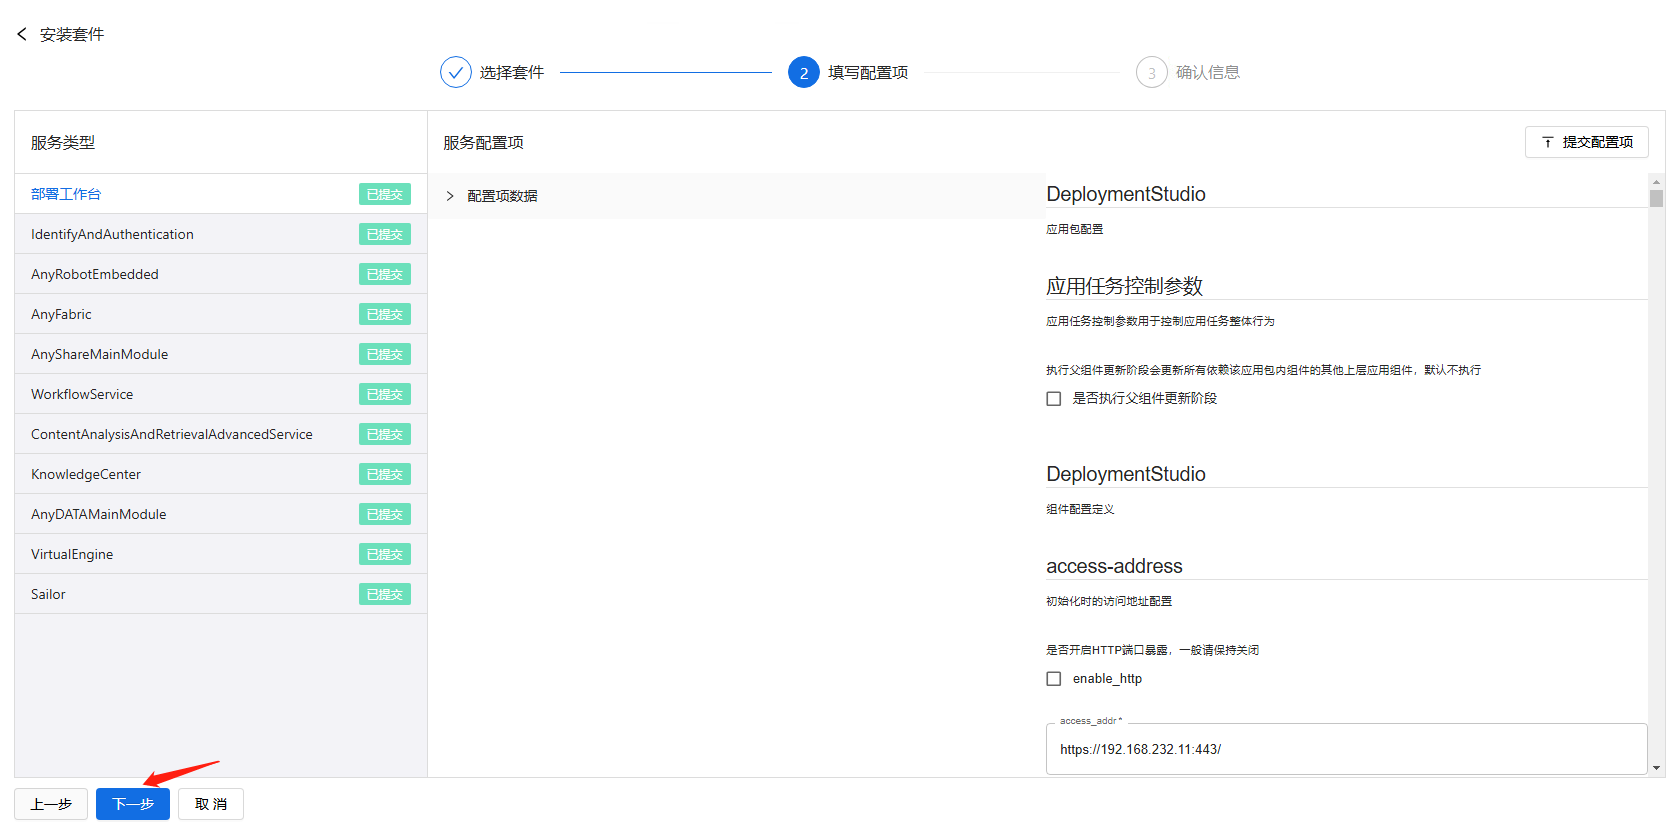The width and height of the screenshot is (1677, 832).
Task: Select 部署工作台 service type
Action: (x=221, y=194)
